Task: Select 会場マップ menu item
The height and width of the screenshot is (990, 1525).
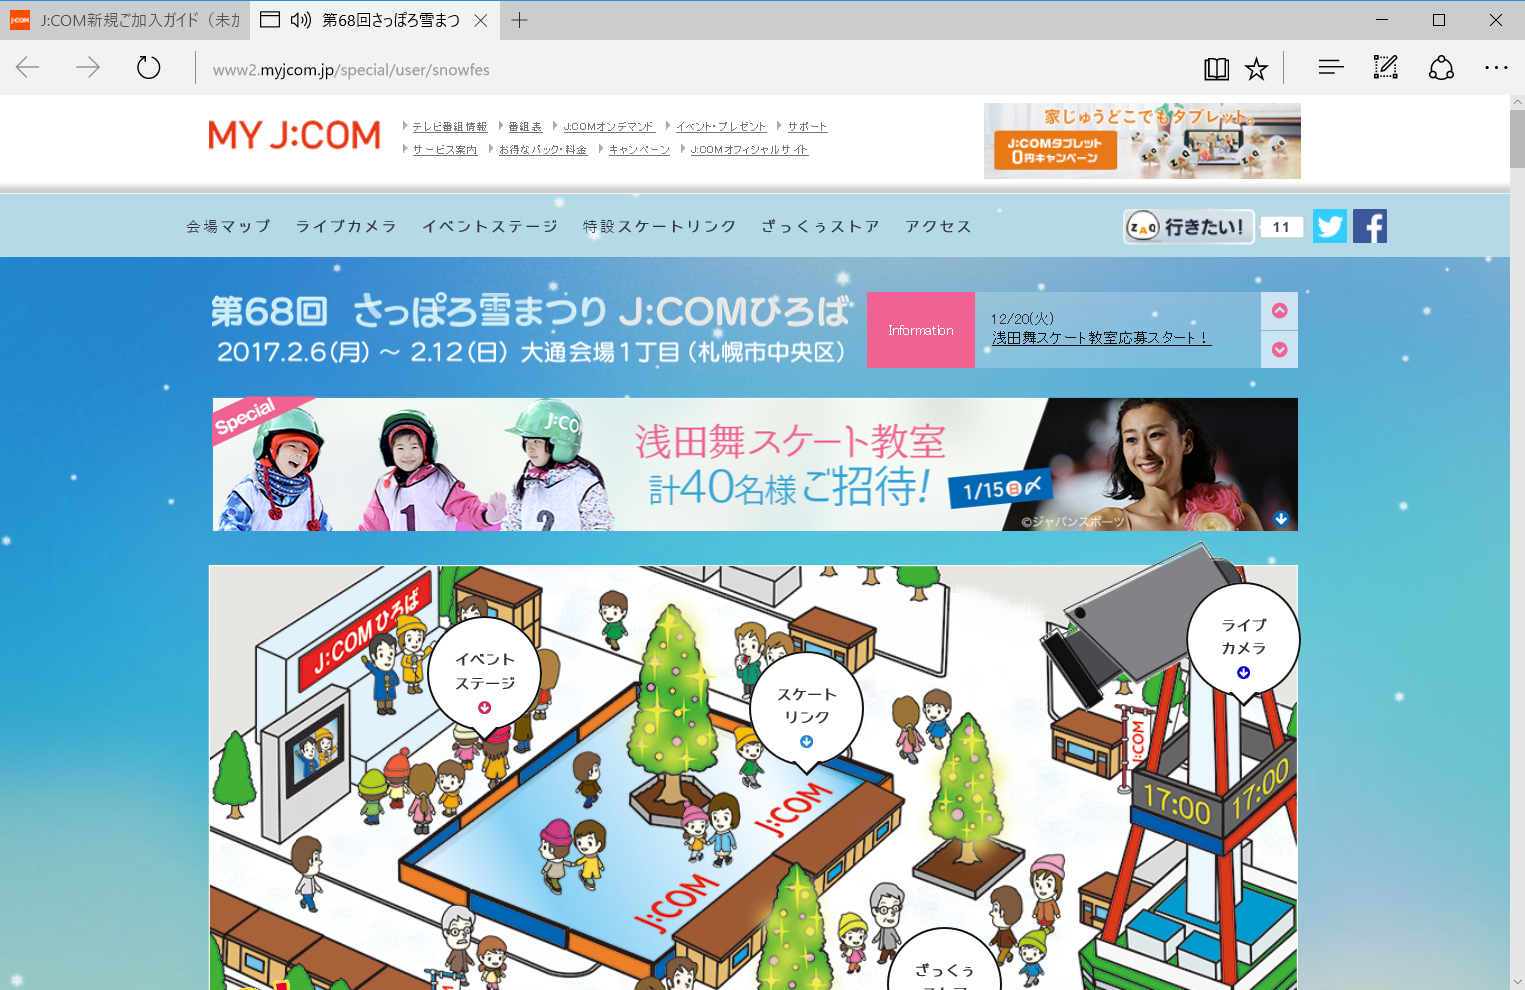Action: [x=229, y=226]
